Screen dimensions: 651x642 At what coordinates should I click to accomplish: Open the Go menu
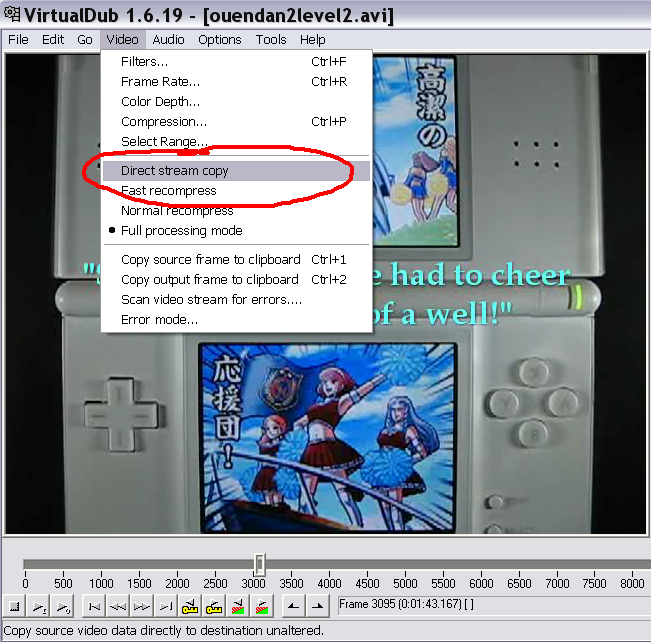tap(85, 39)
